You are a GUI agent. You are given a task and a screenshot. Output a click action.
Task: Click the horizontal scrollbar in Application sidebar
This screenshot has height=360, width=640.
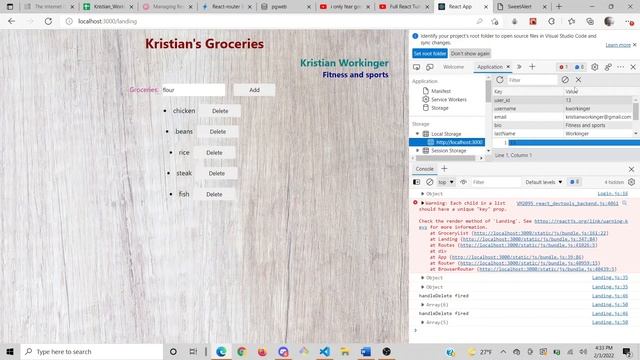[x=446, y=158]
